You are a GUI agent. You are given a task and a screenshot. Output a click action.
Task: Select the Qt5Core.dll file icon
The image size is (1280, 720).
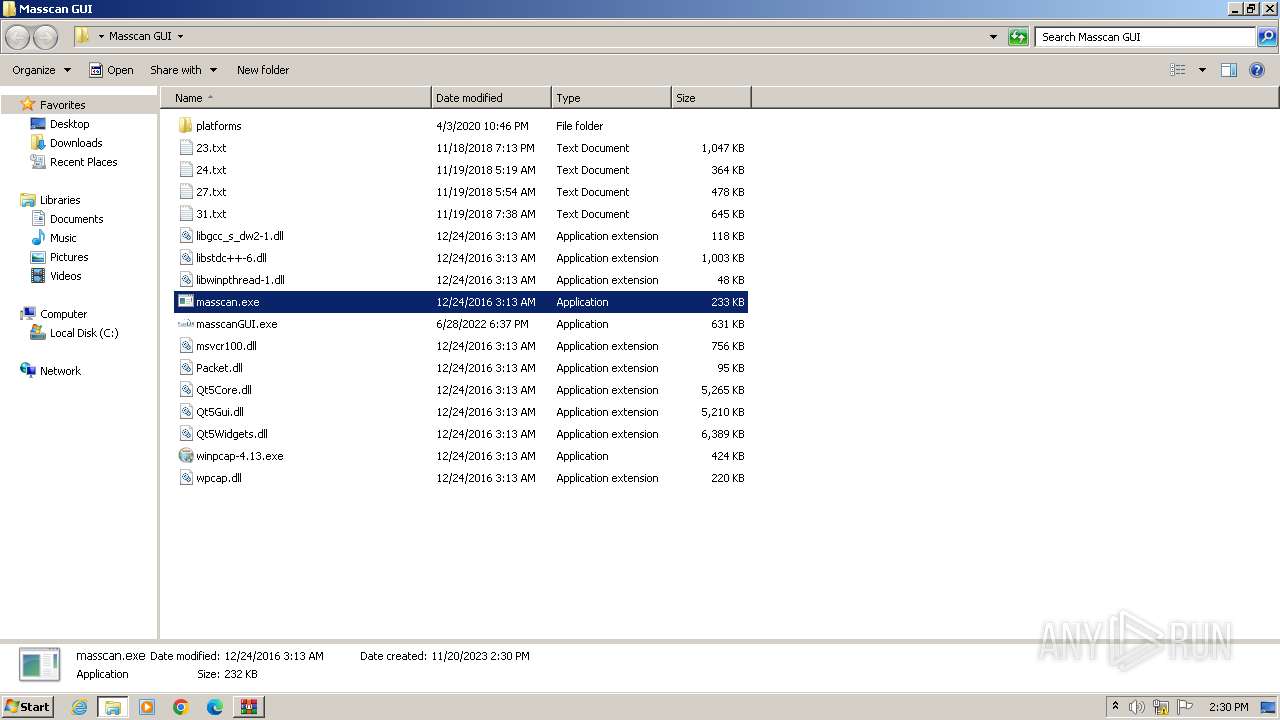pos(185,390)
